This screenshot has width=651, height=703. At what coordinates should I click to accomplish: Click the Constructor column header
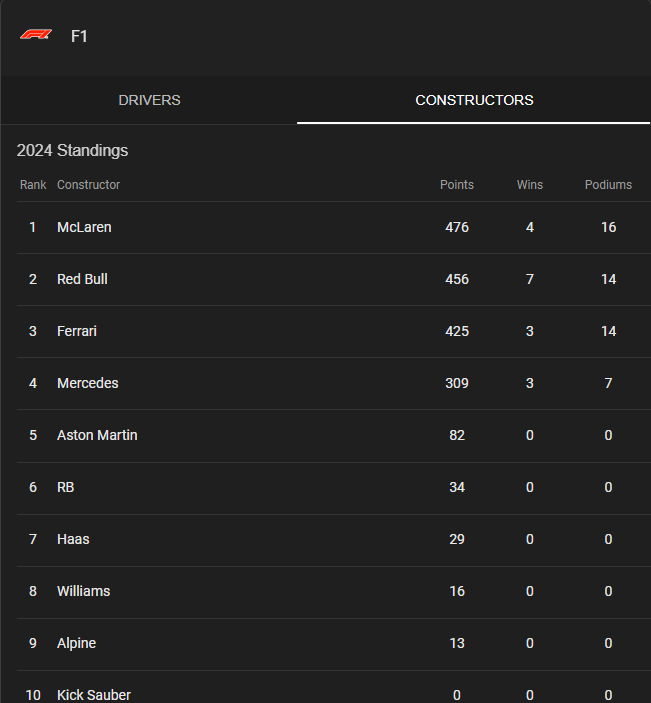[88, 185]
